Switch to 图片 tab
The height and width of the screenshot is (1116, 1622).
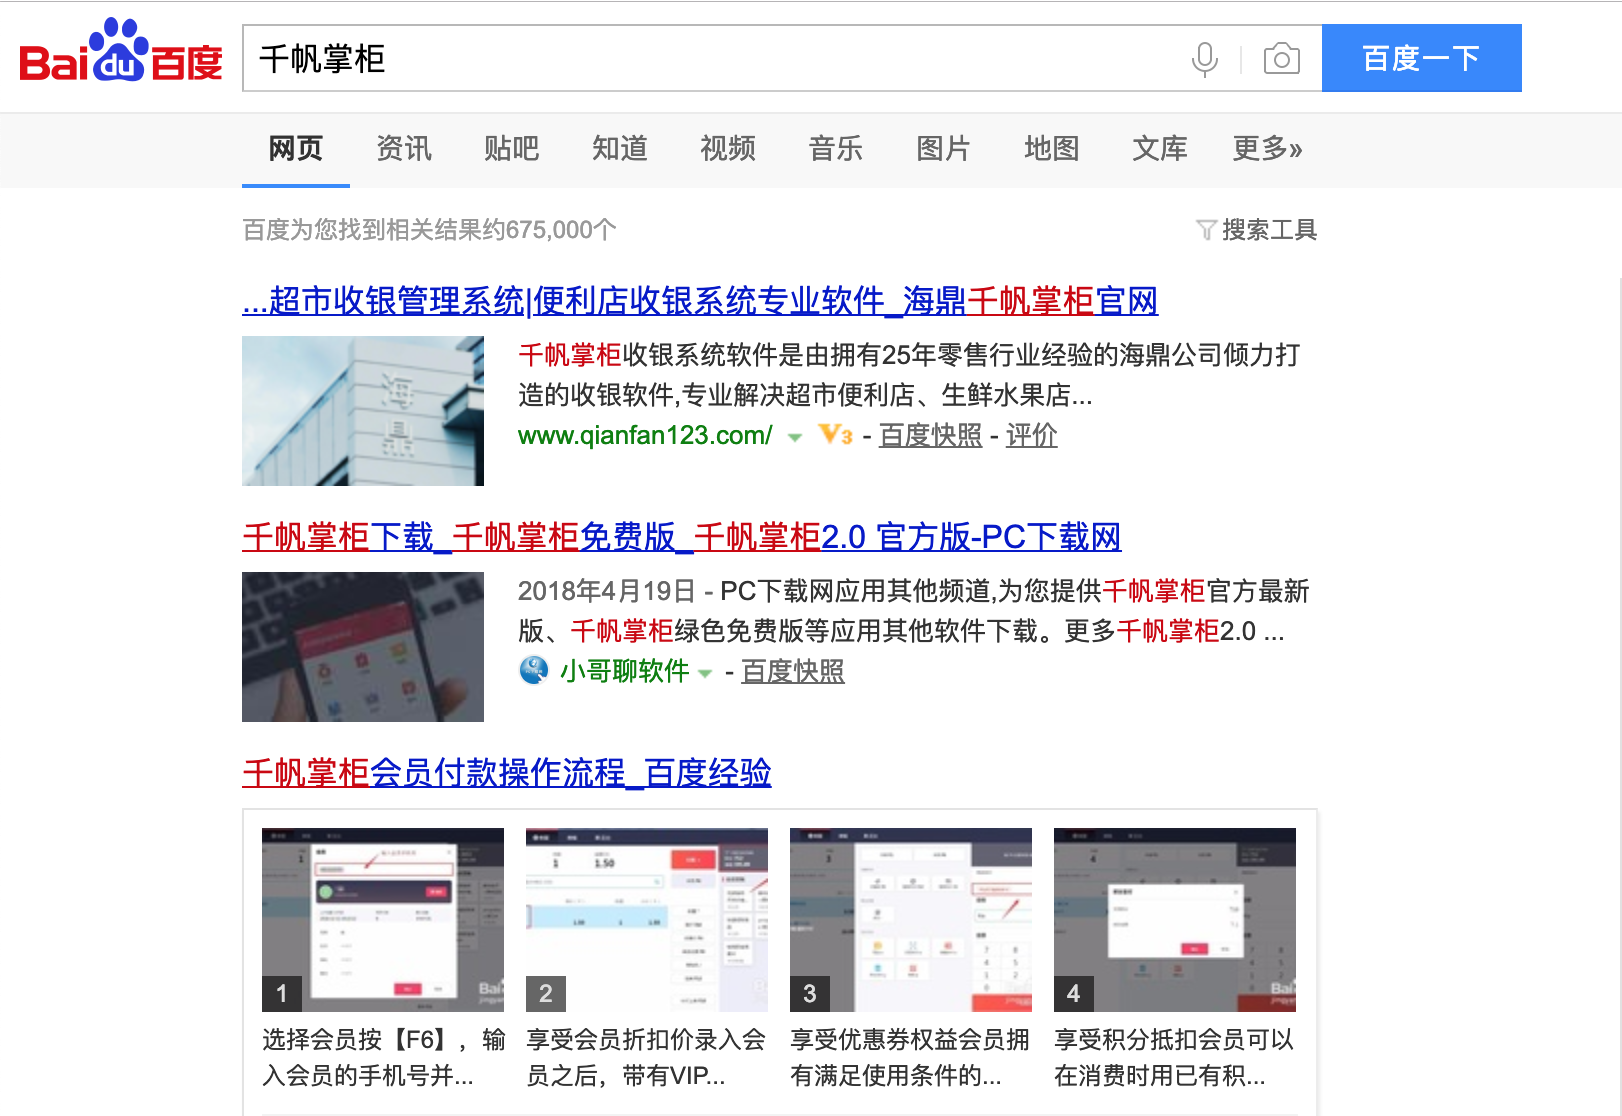point(944,149)
